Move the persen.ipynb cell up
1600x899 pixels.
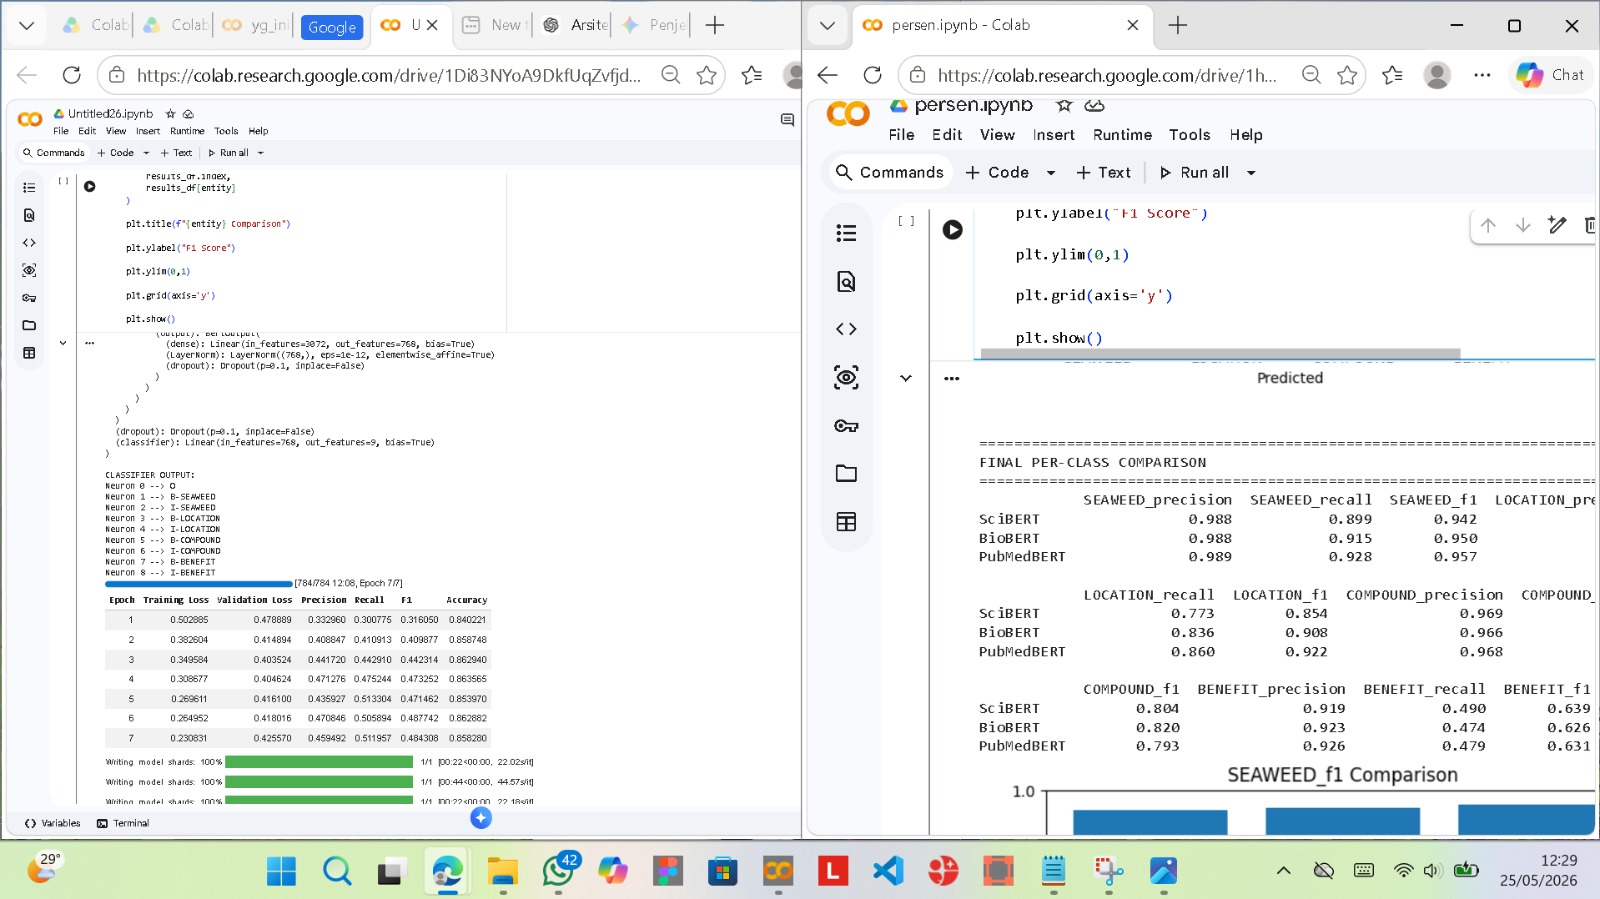tap(1488, 226)
